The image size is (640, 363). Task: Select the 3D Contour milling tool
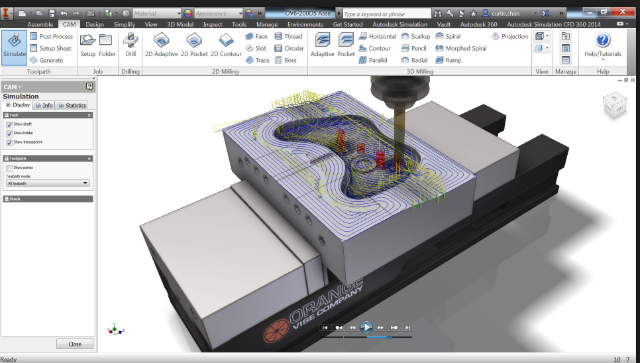click(x=375, y=48)
